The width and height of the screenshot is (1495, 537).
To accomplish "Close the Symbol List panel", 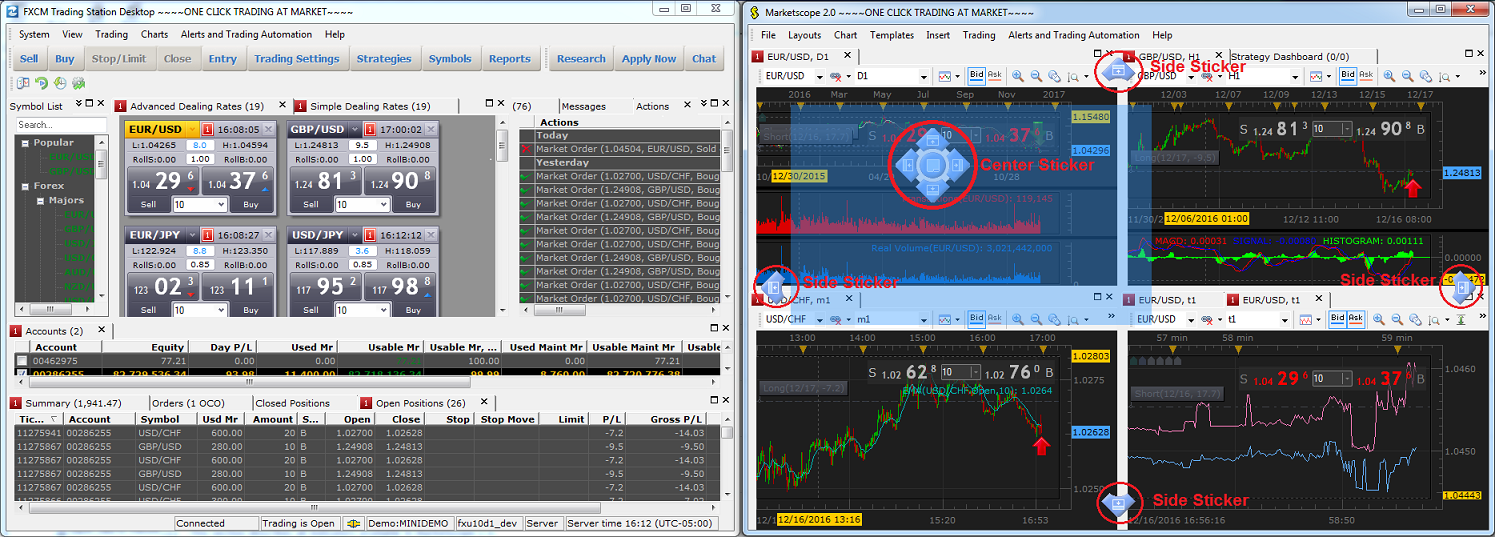I will click(x=101, y=103).
